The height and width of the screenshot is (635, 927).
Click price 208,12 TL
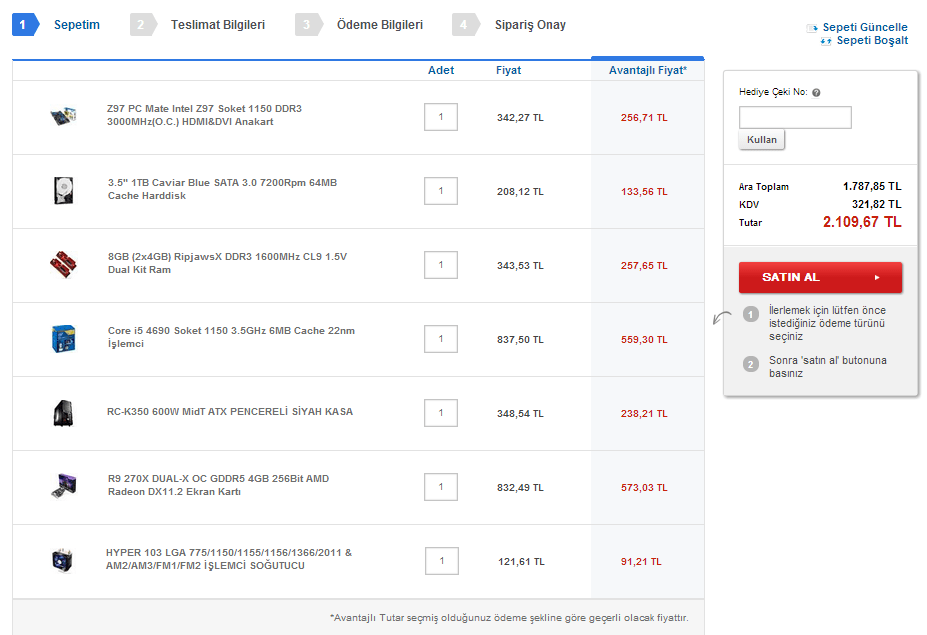(x=520, y=192)
